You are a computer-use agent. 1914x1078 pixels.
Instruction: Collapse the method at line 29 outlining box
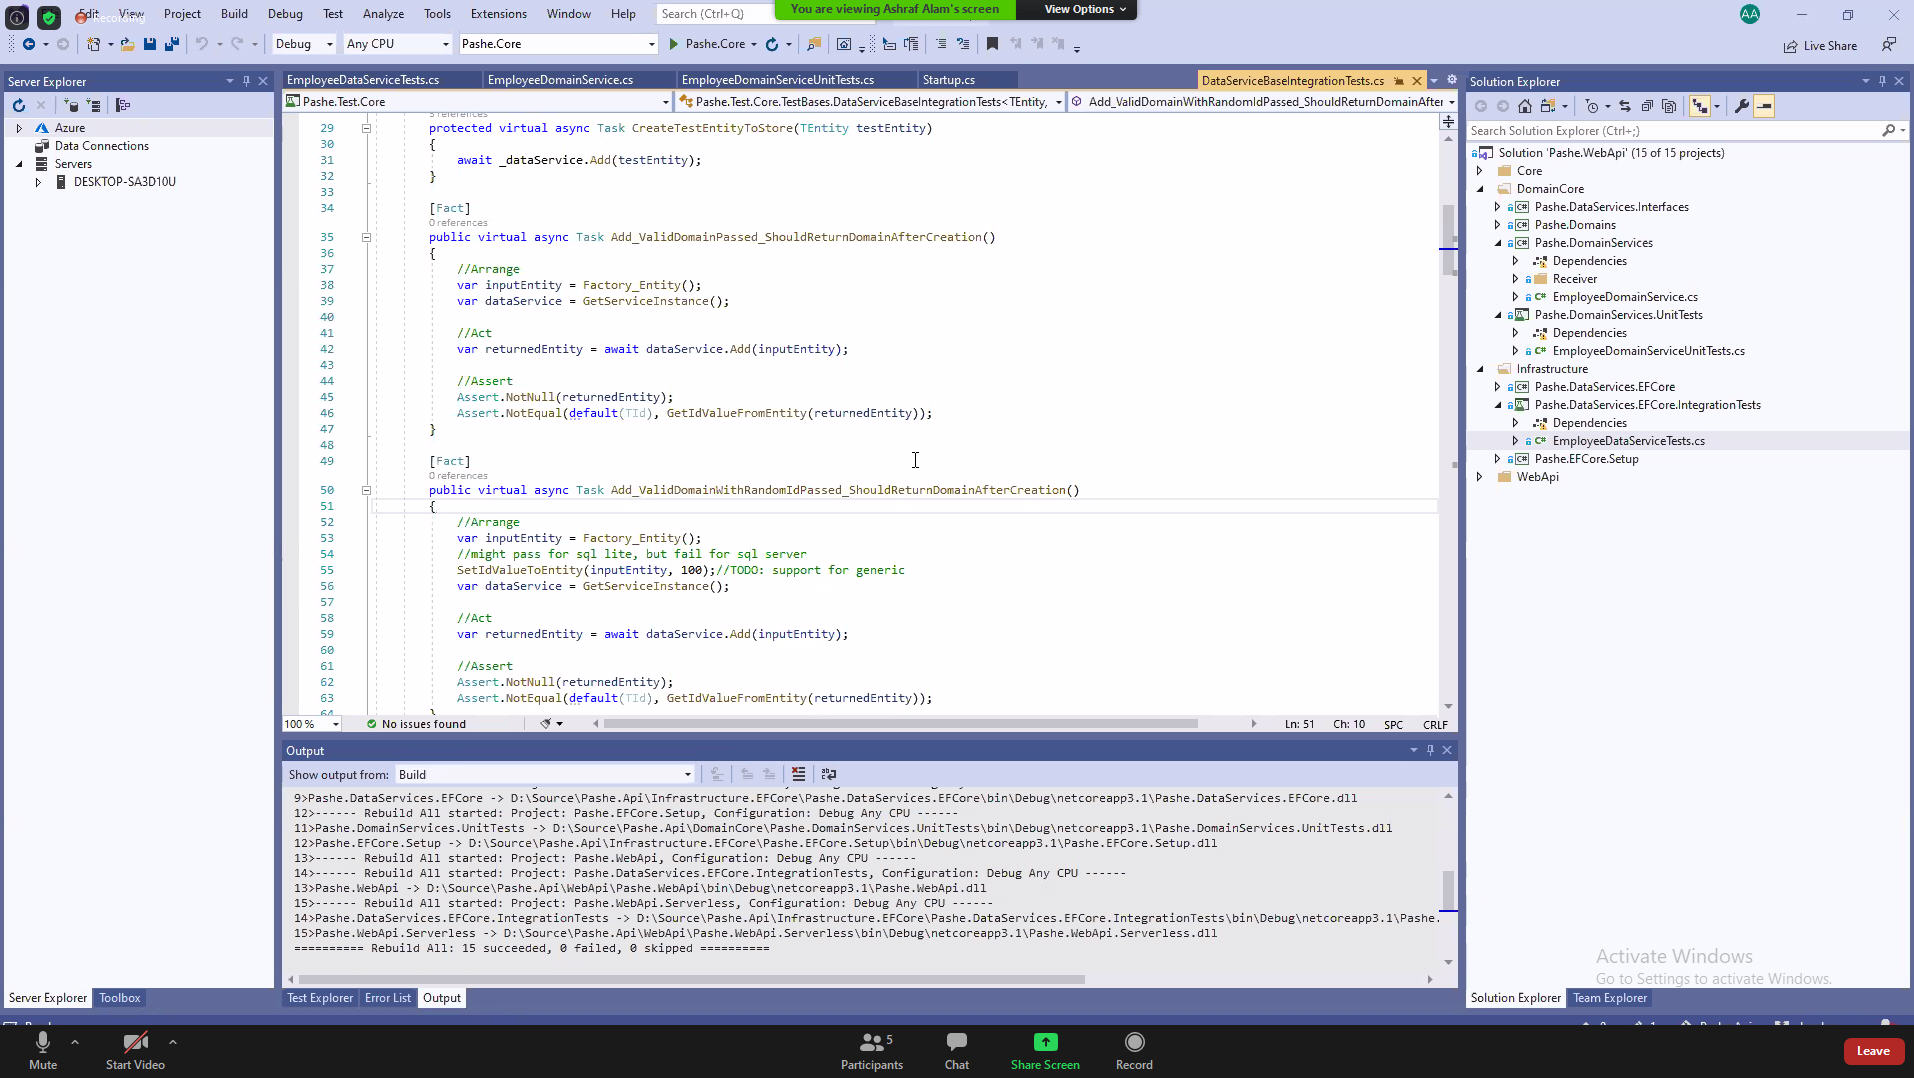pyautogui.click(x=366, y=129)
